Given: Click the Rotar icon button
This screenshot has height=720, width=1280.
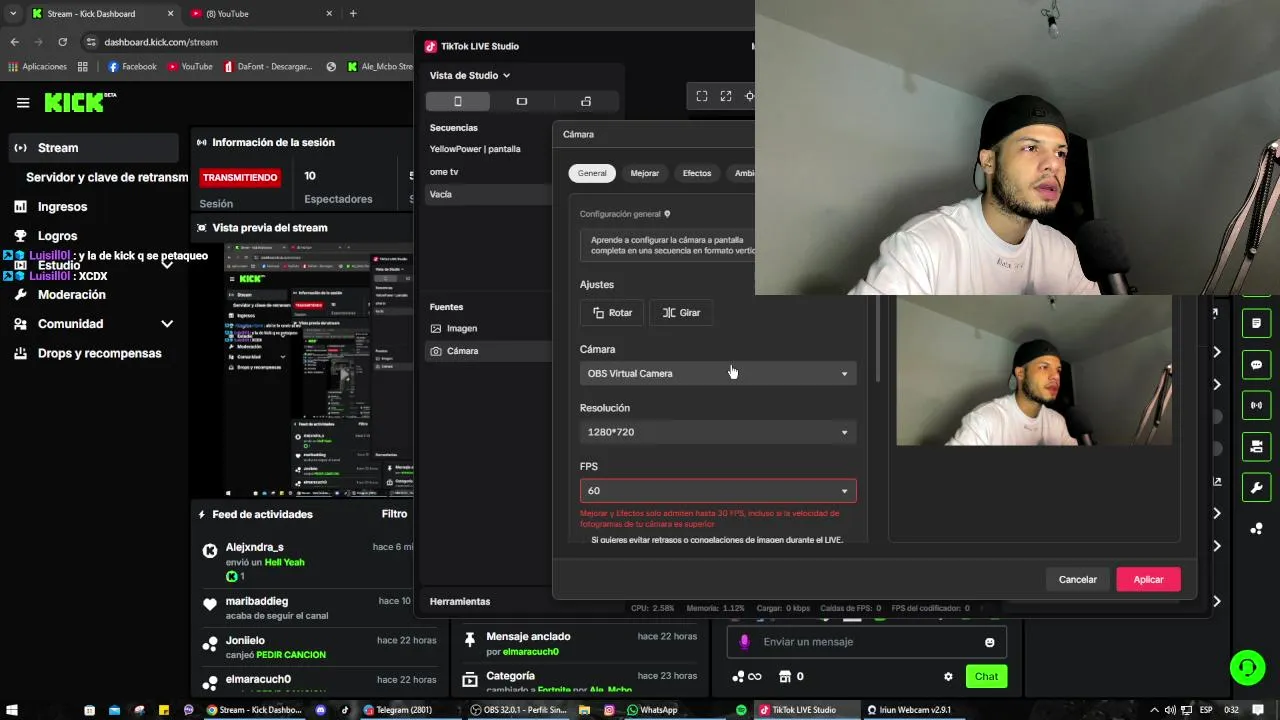Looking at the screenshot, I should (613, 313).
